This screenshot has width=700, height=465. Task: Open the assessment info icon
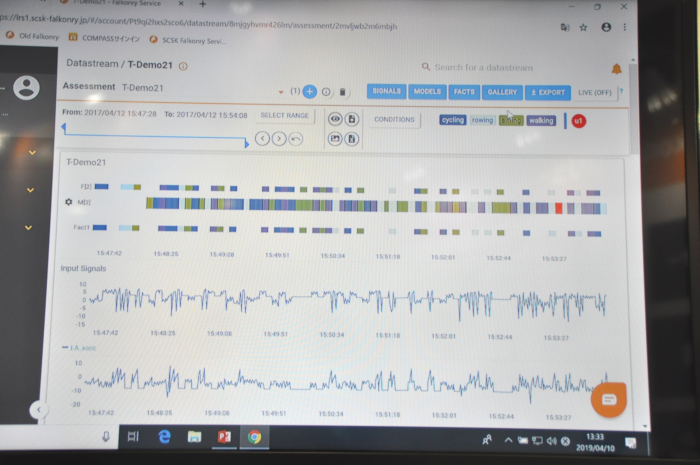pyautogui.click(x=326, y=91)
